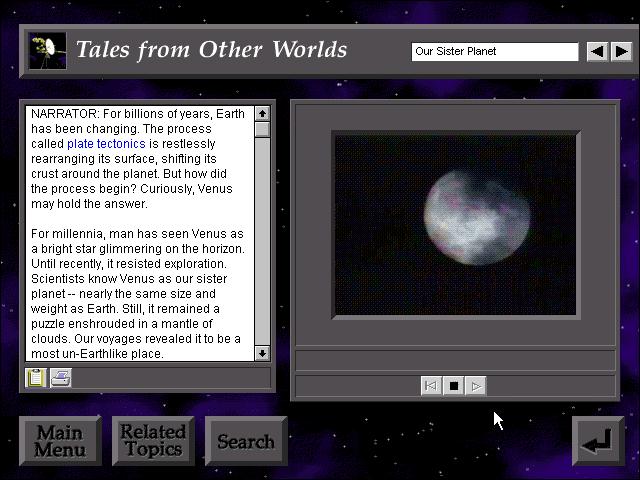Click the scrollbar thumb in the text panel

tap(262, 129)
